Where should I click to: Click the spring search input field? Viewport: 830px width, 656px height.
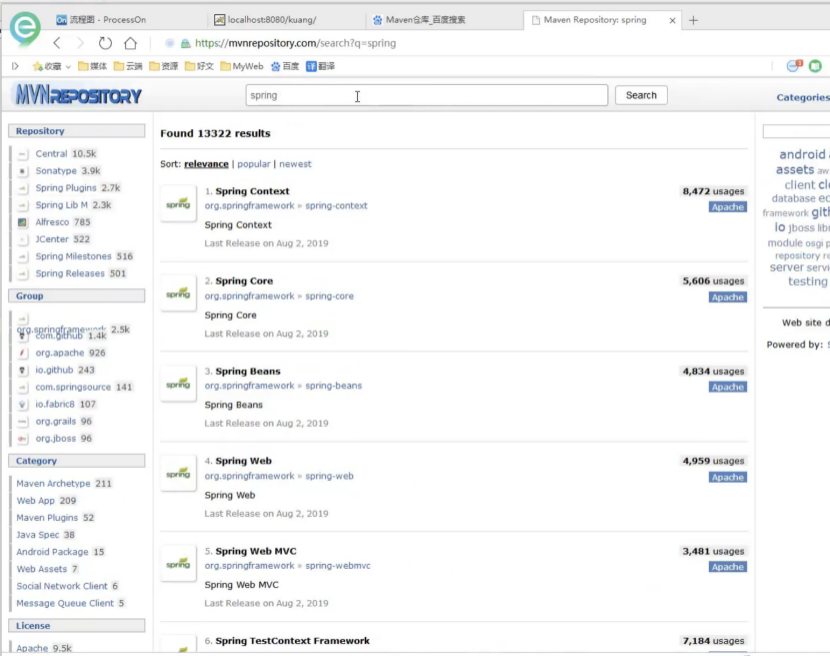coord(427,95)
